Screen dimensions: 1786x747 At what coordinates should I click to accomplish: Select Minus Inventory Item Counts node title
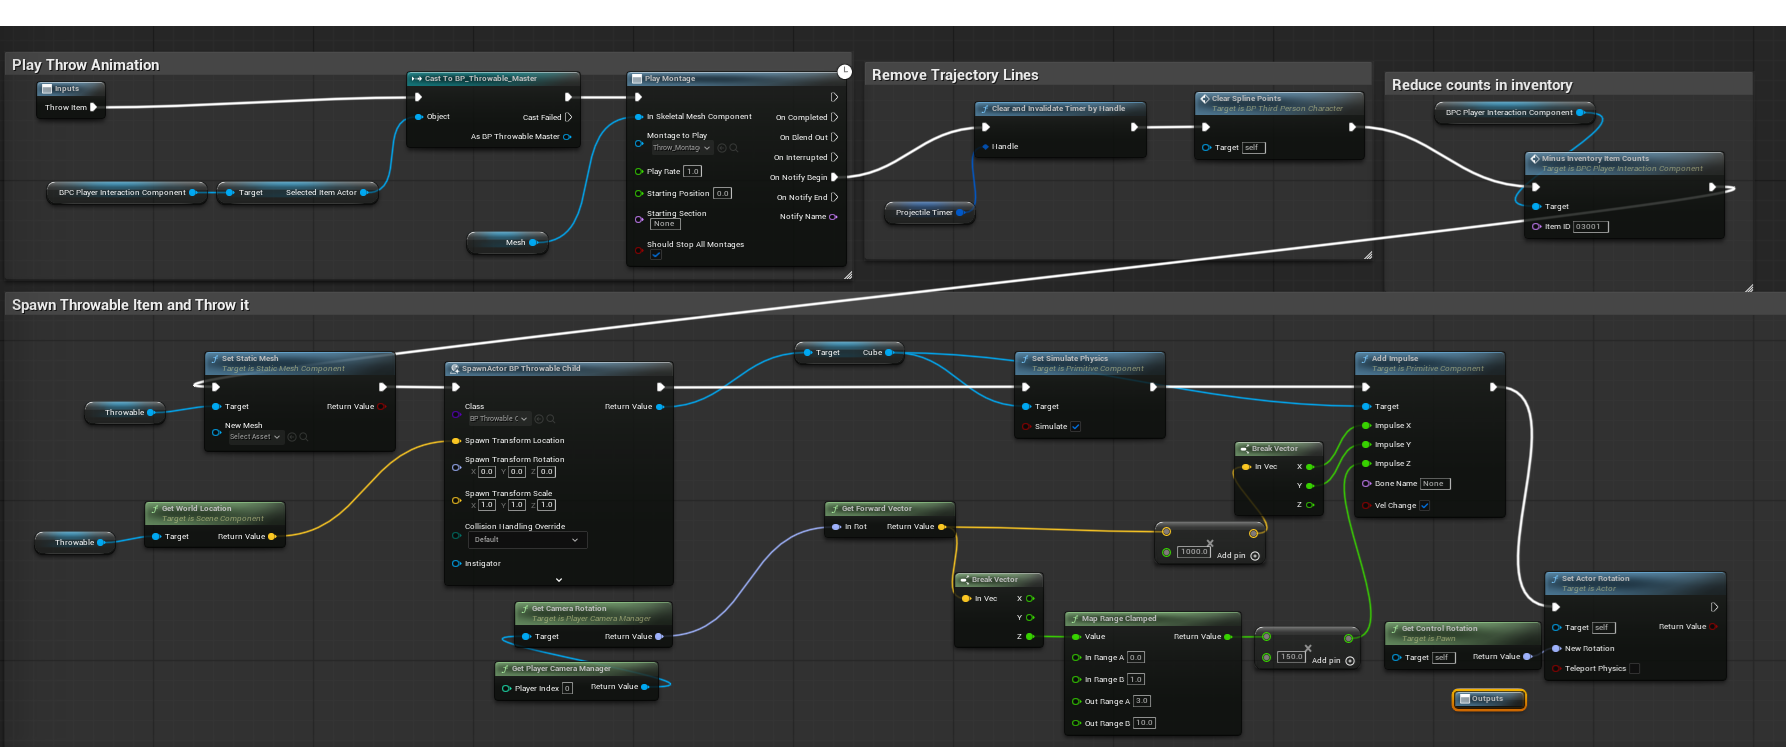[1595, 159]
